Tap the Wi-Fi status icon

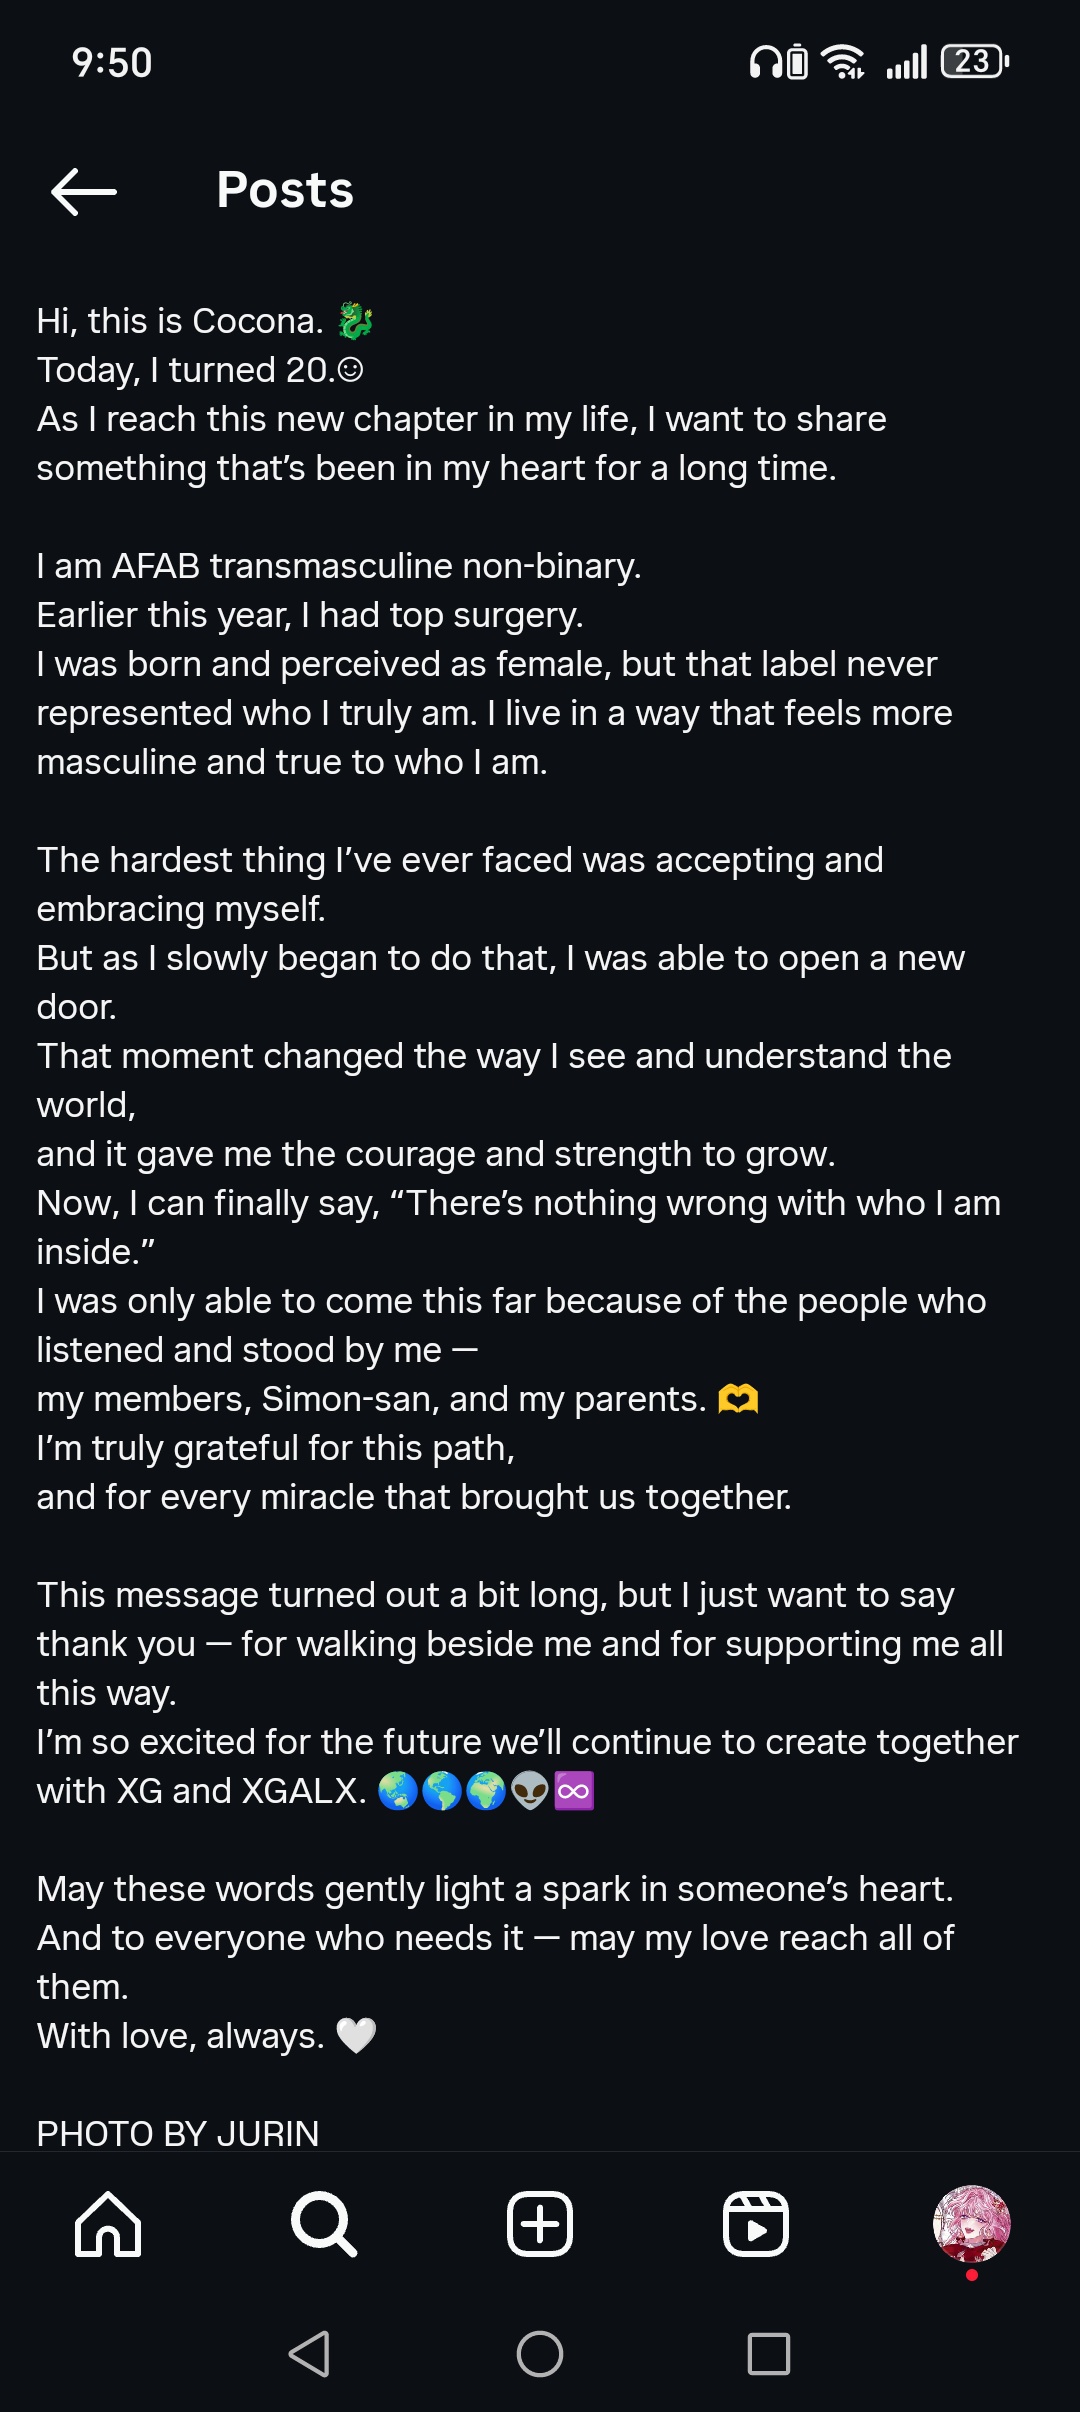[843, 62]
